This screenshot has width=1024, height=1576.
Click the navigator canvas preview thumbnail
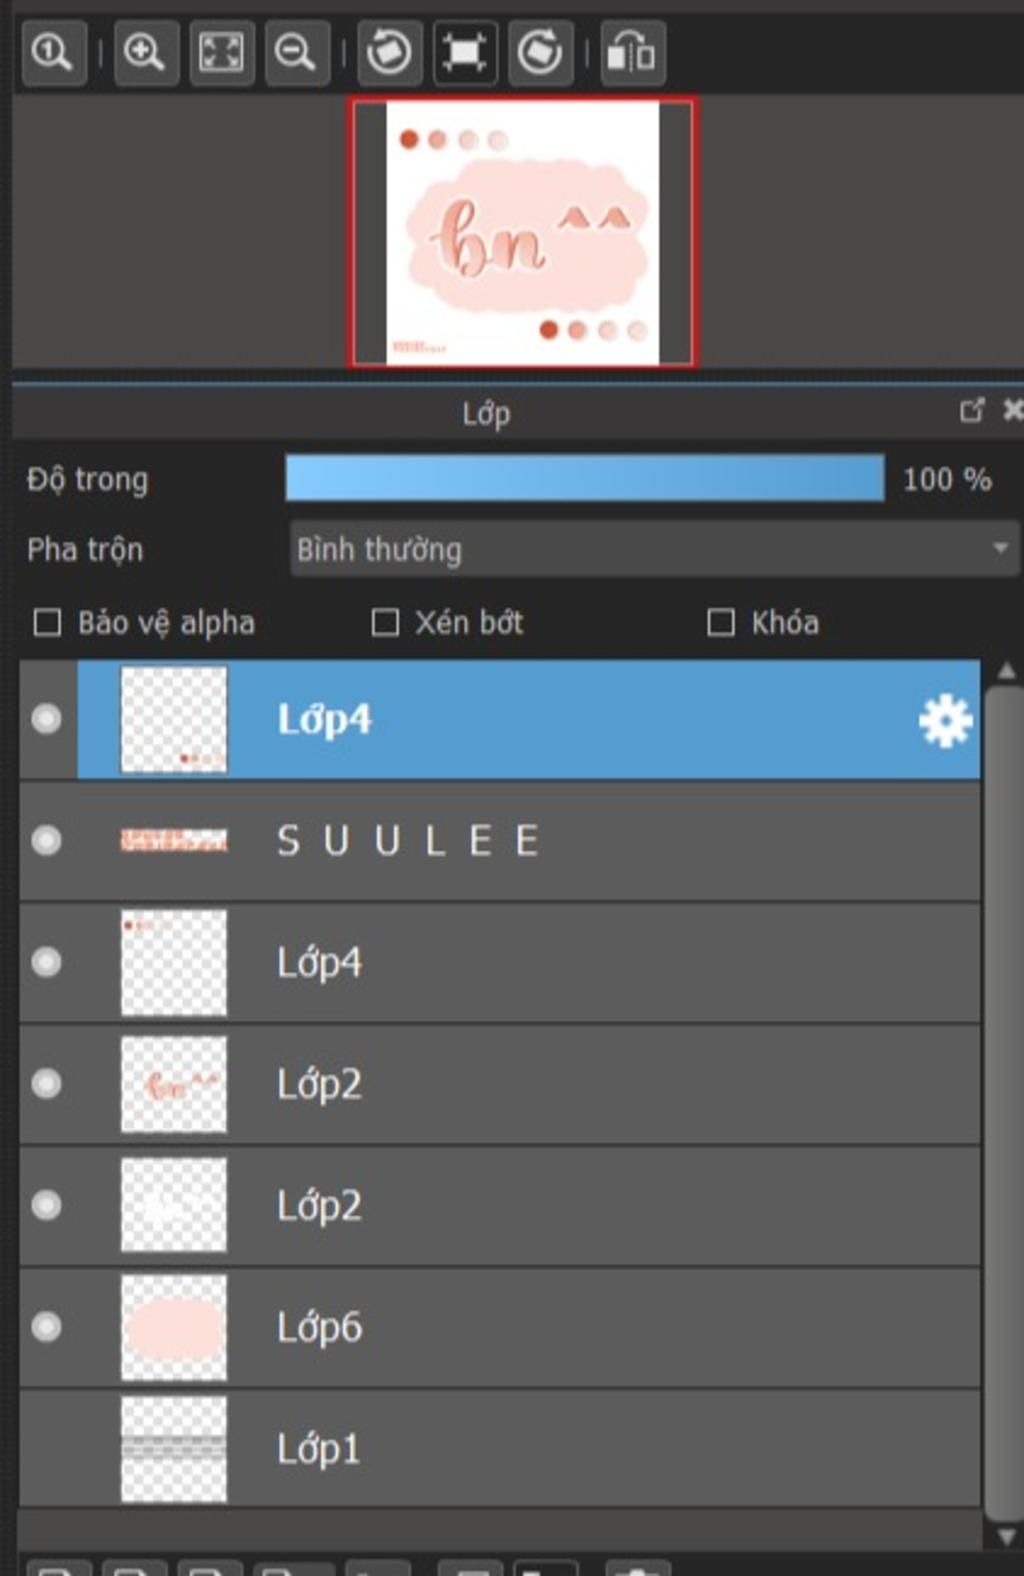pyautogui.click(x=522, y=232)
